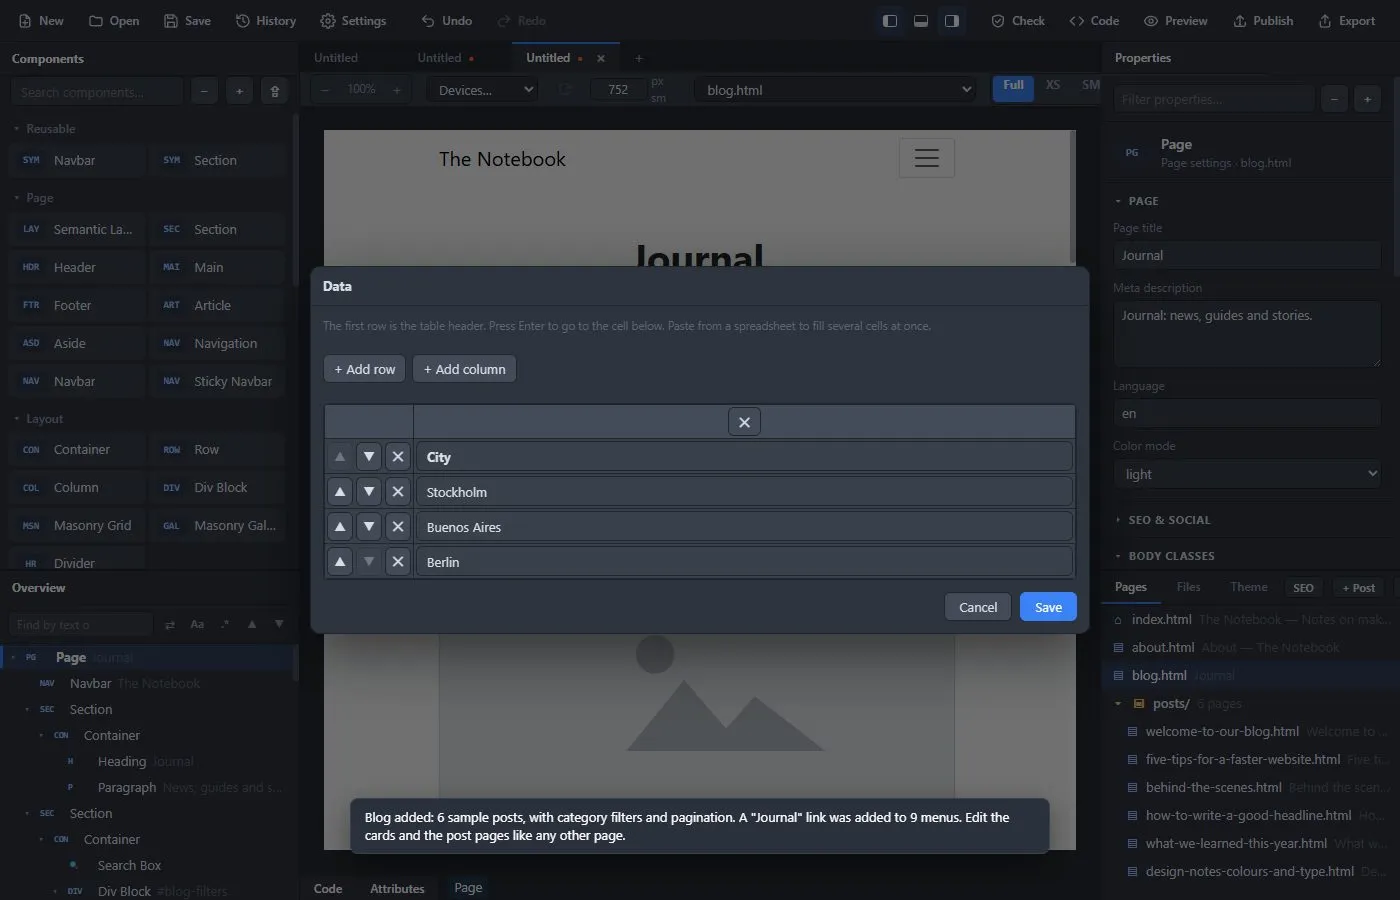Image resolution: width=1400 pixels, height=900 pixels.
Task: Open the Attributes bottom tab
Action: point(397,888)
